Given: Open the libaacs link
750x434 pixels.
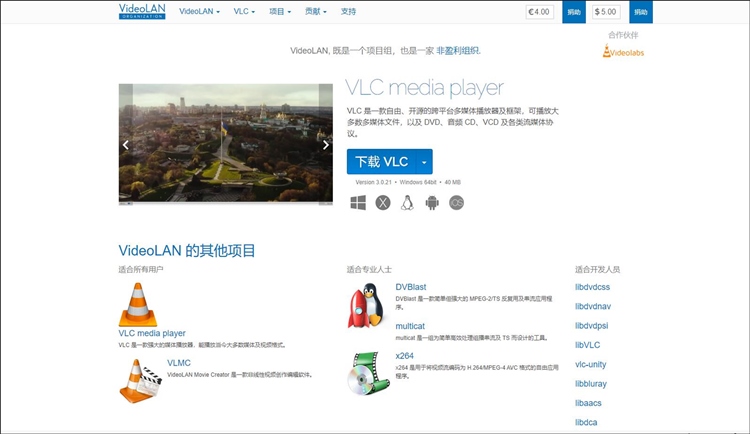Looking at the screenshot, I should (588, 403).
